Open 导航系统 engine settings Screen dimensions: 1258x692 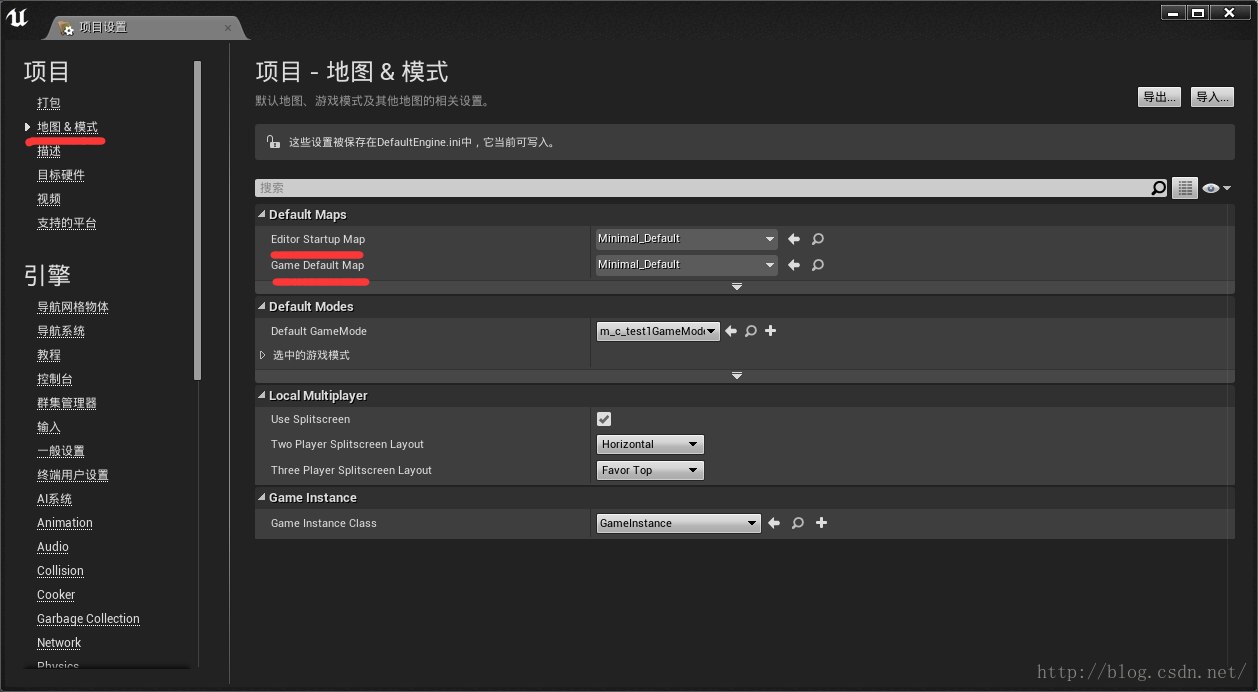click(x=61, y=331)
